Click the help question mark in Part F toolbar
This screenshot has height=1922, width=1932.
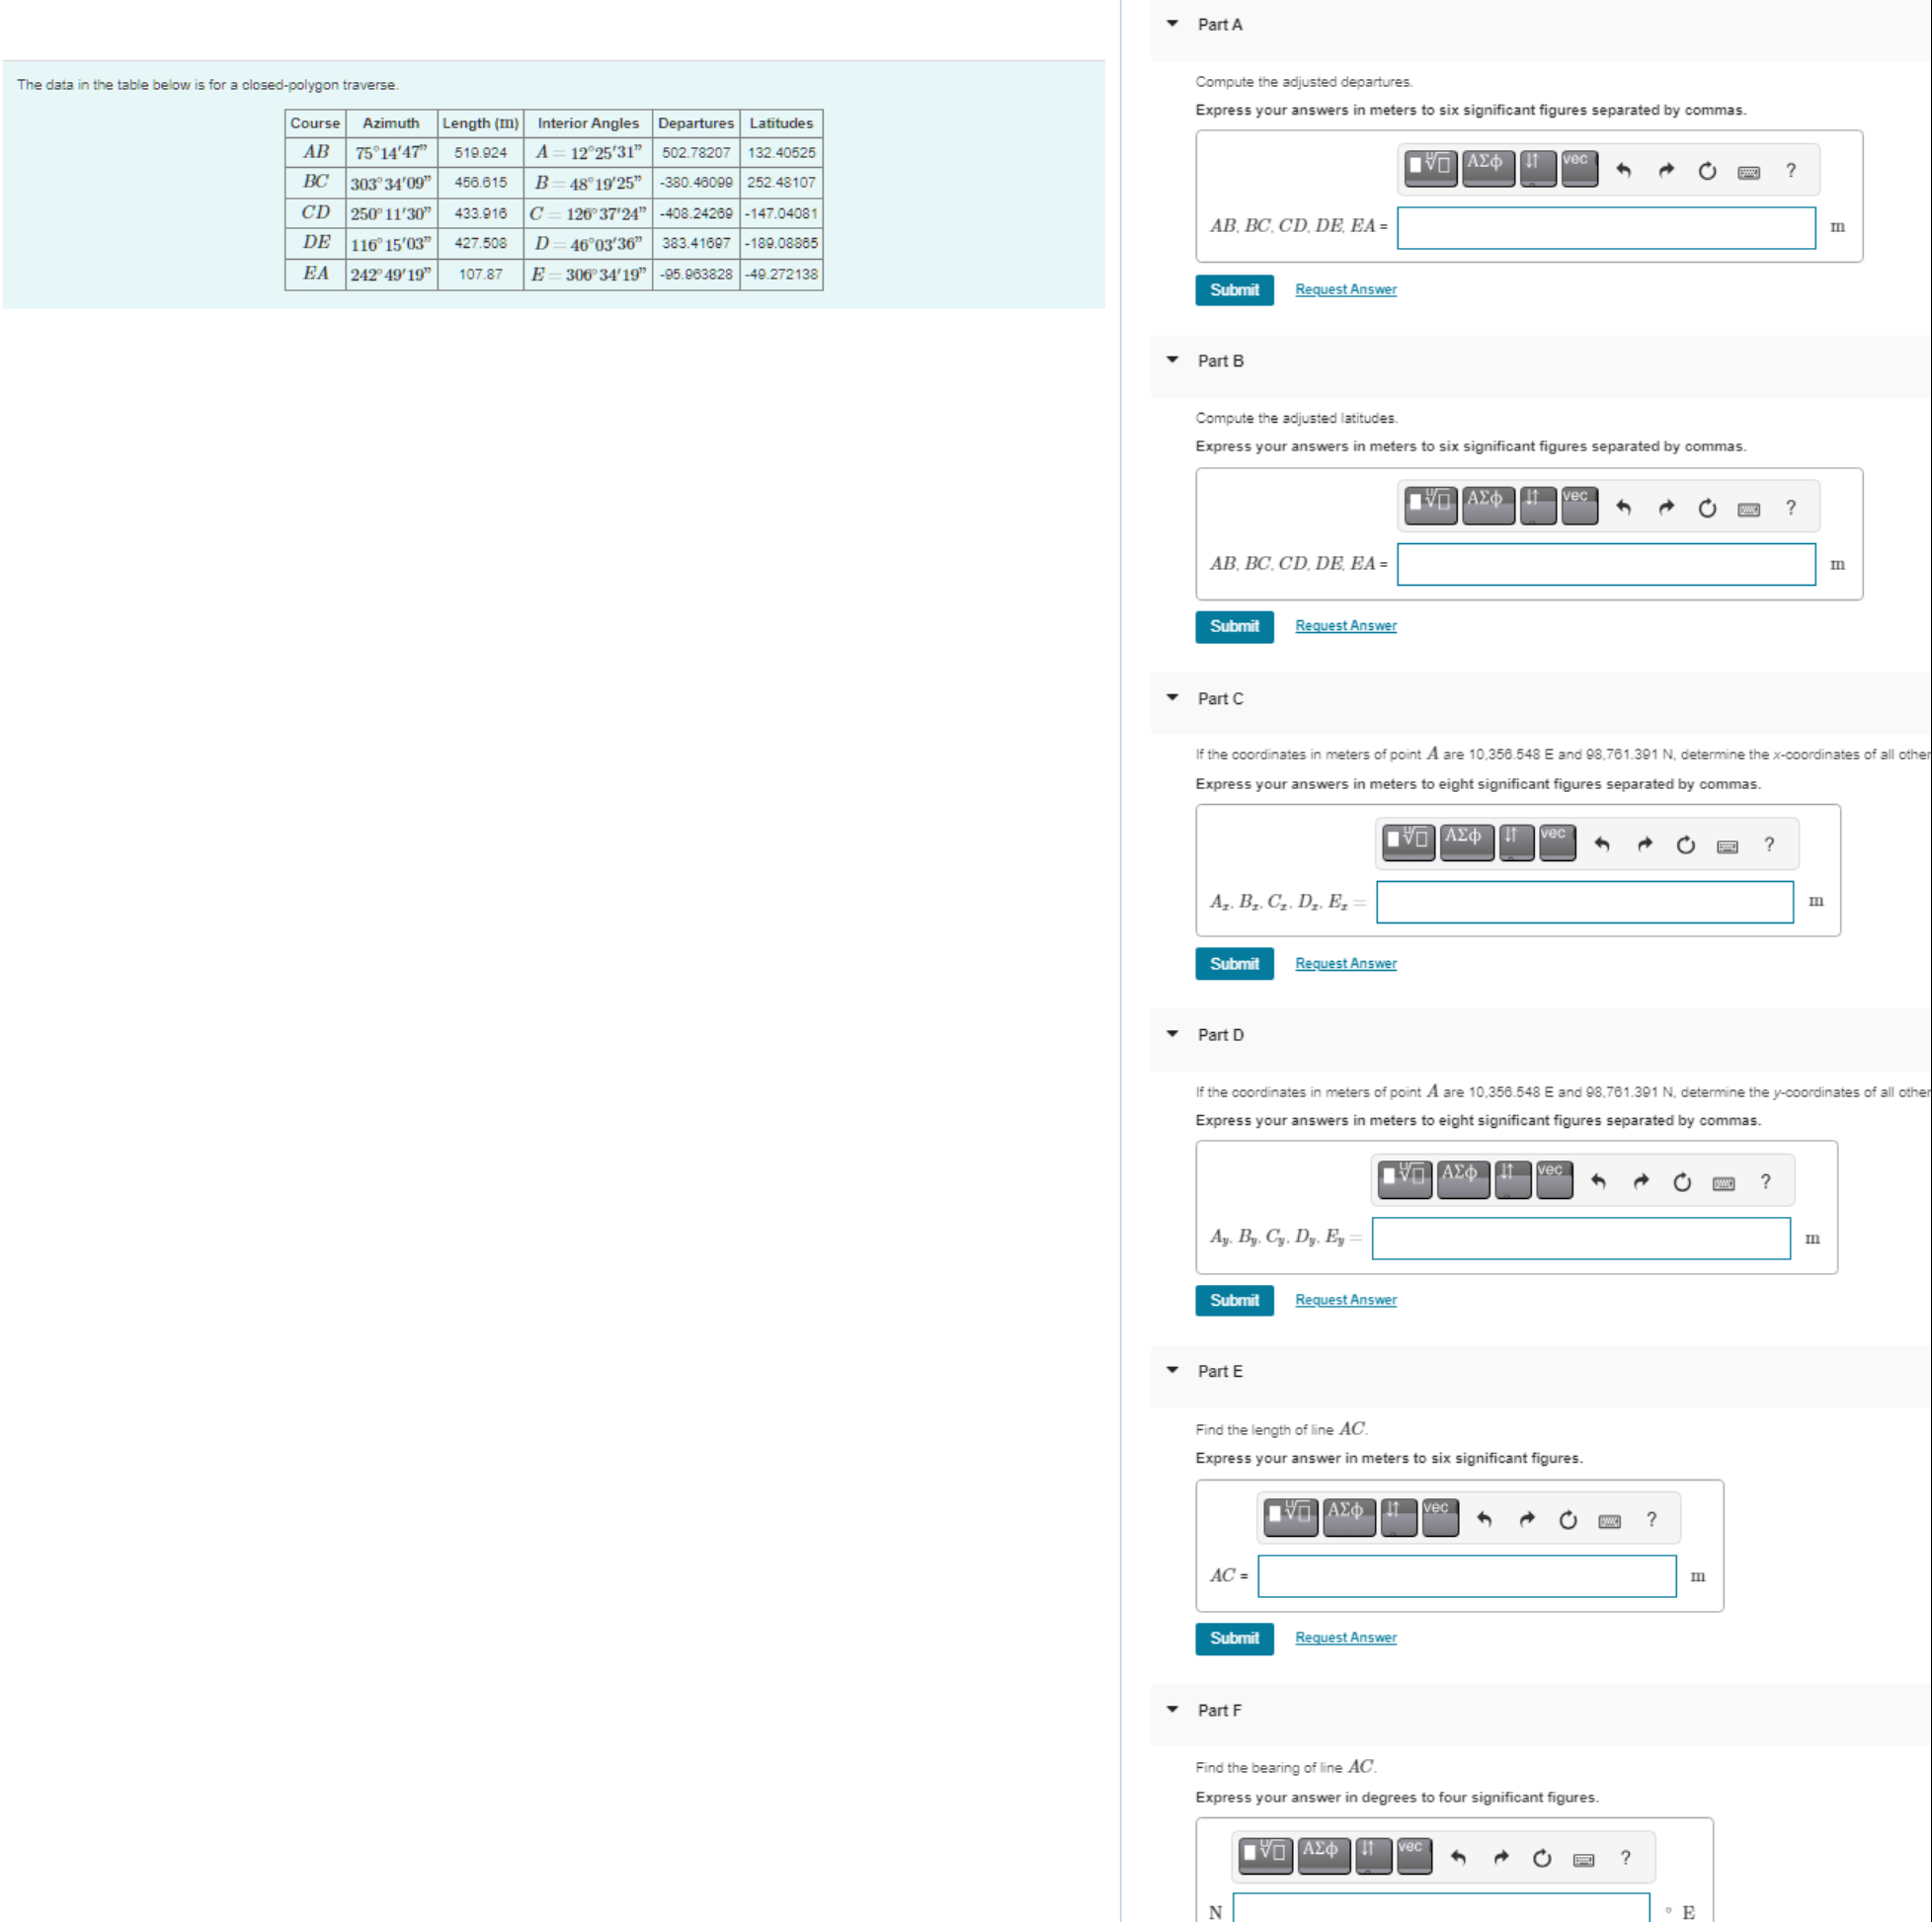[x=1626, y=1857]
